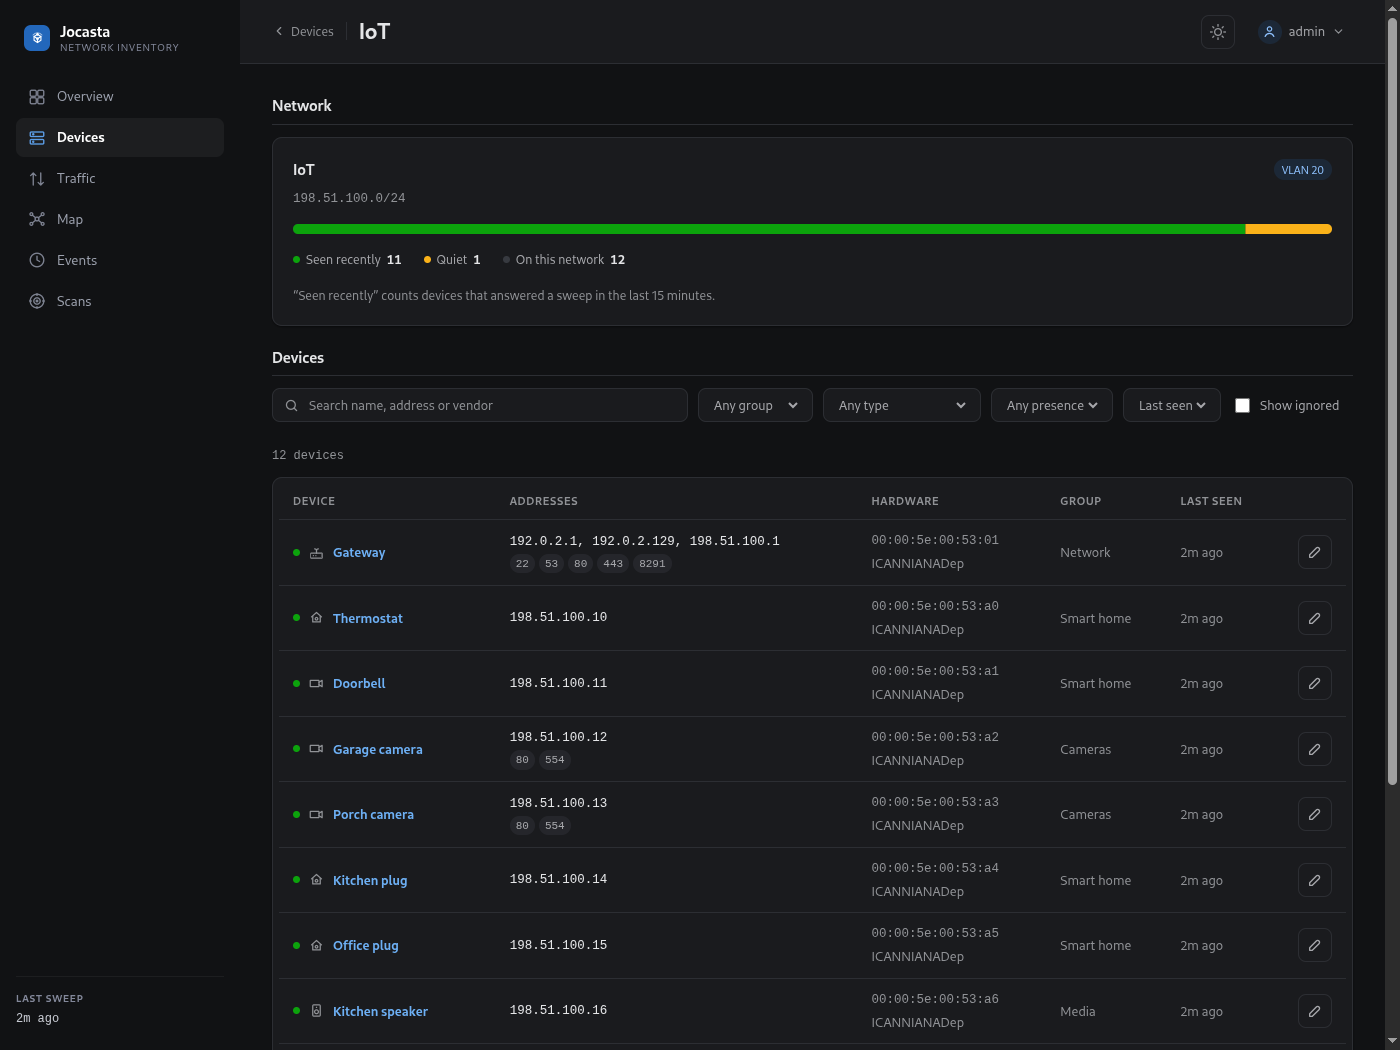Open the Map section
1400x1050 pixels.
coord(120,219)
